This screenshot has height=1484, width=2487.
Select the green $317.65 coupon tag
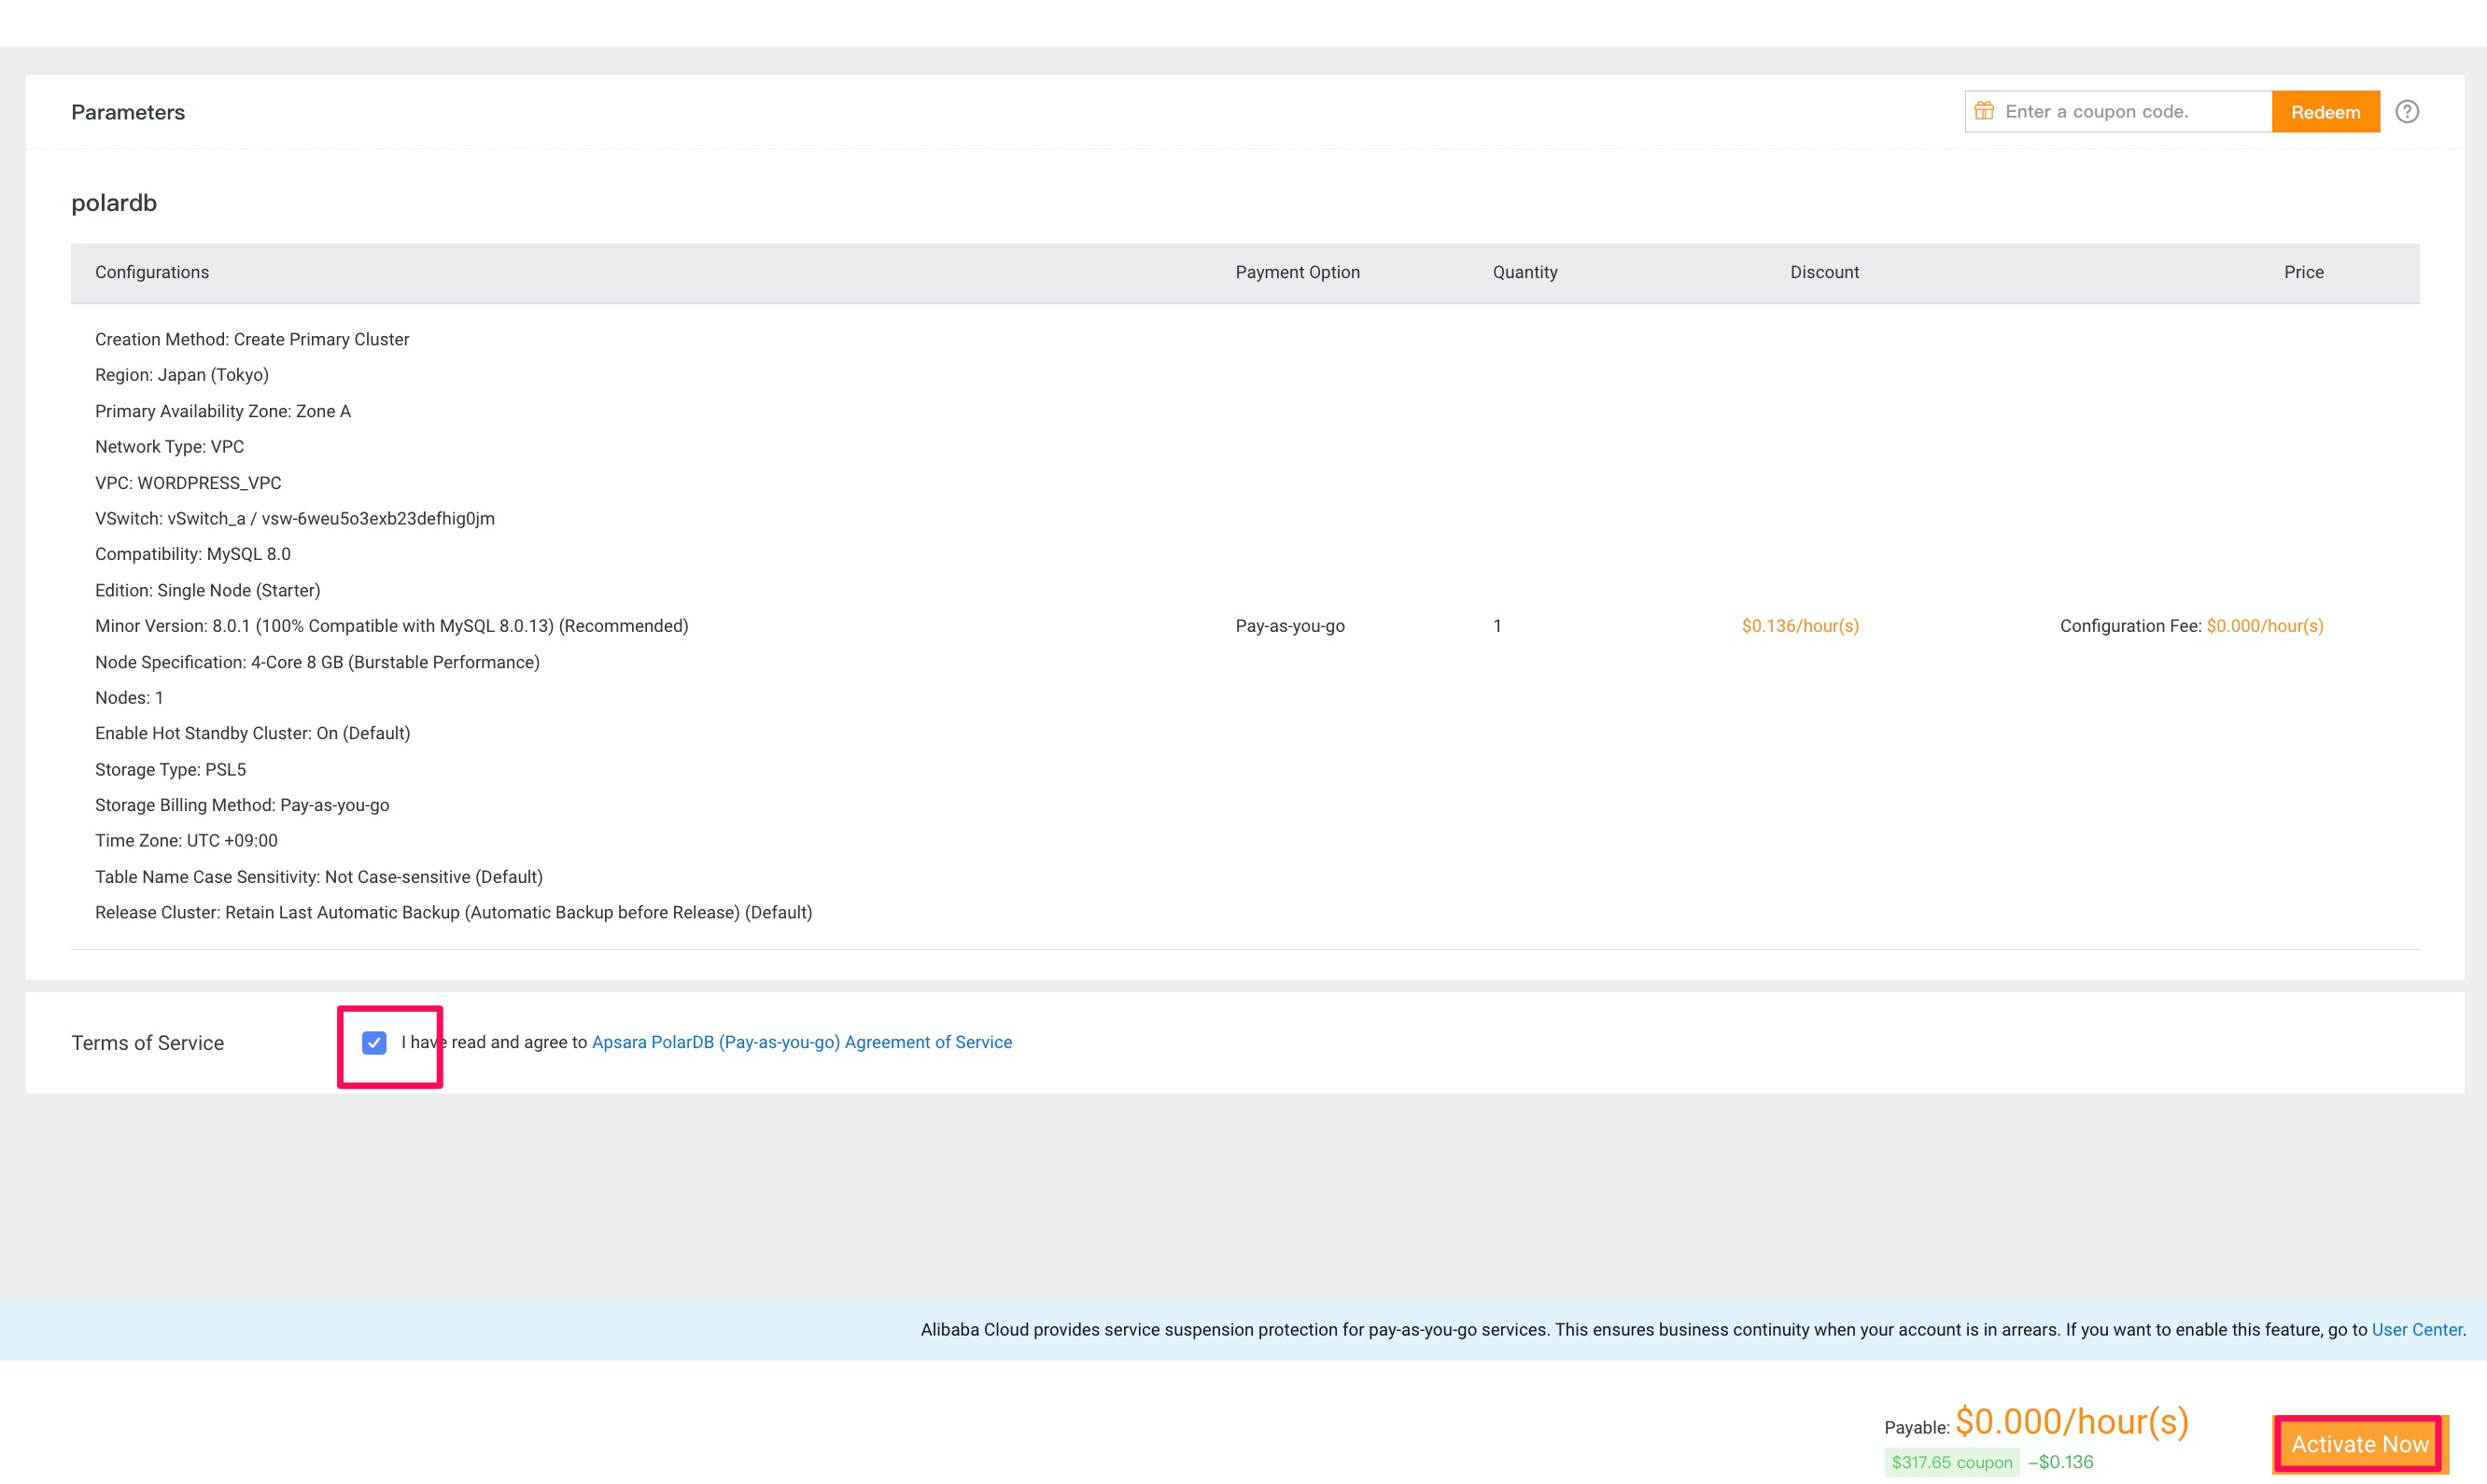[1951, 1462]
